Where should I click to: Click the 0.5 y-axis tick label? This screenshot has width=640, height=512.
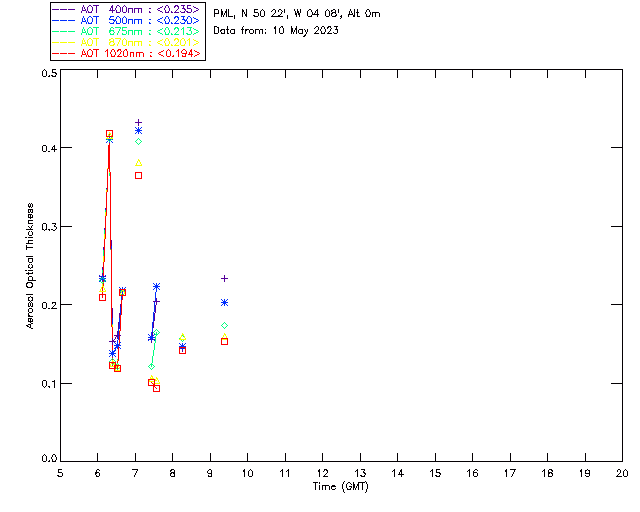pyautogui.click(x=49, y=73)
